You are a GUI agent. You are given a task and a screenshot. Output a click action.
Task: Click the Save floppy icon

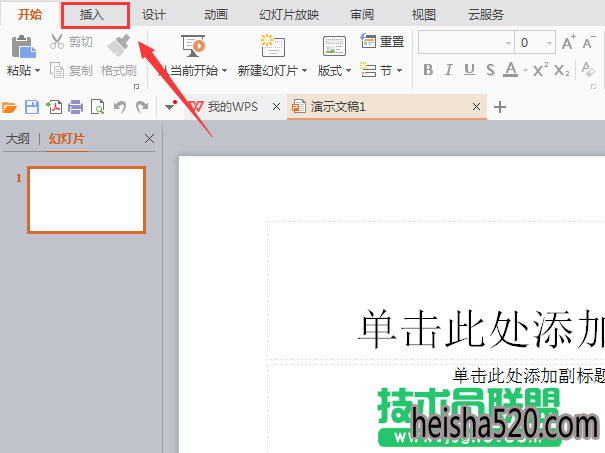pos(32,107)
